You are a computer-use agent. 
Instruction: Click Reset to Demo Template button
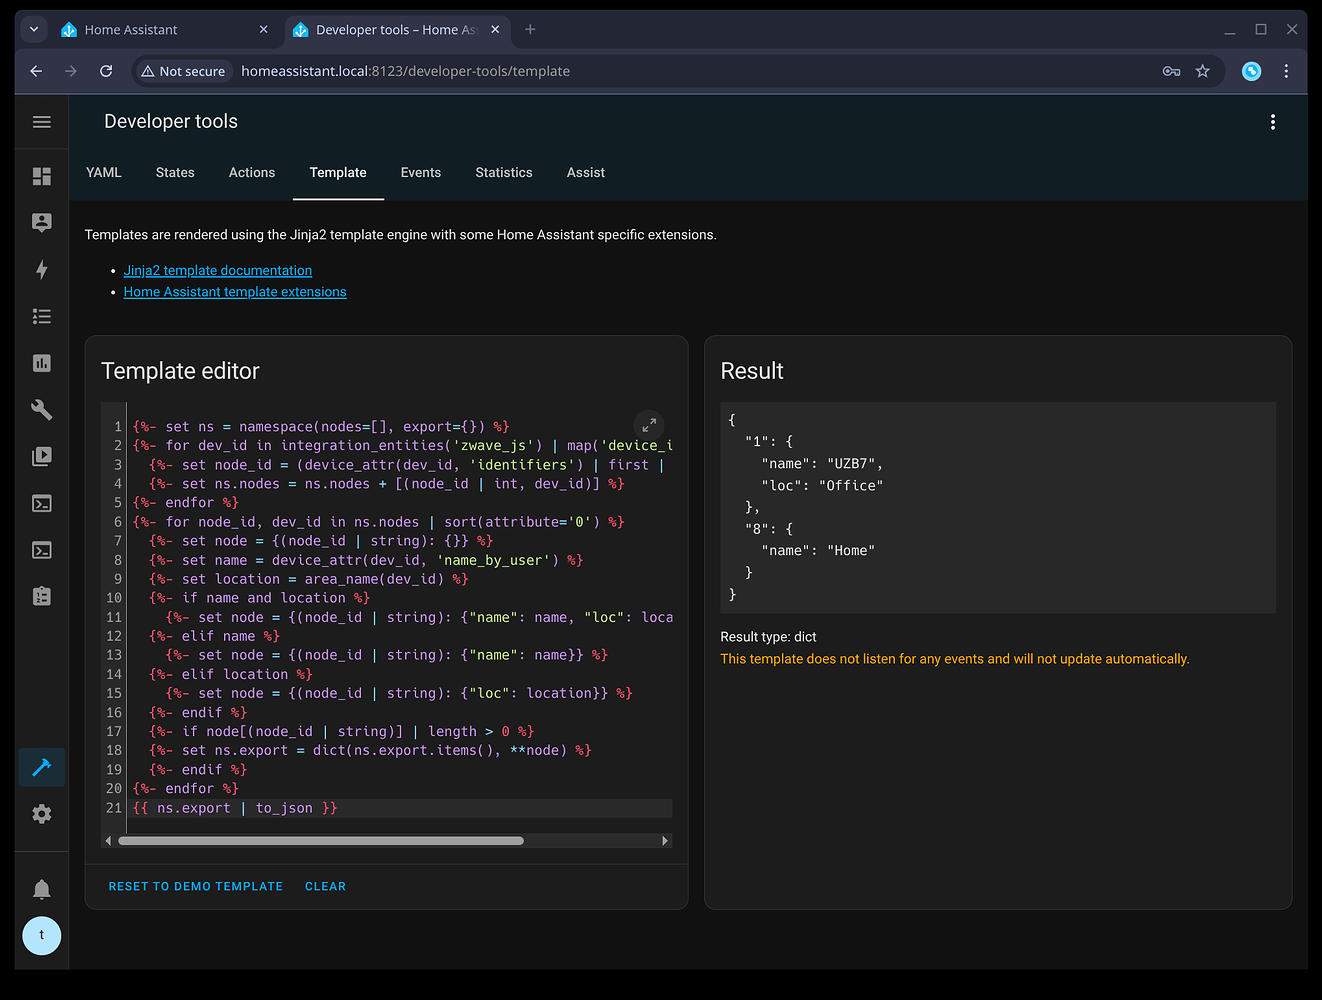(195, 887)
